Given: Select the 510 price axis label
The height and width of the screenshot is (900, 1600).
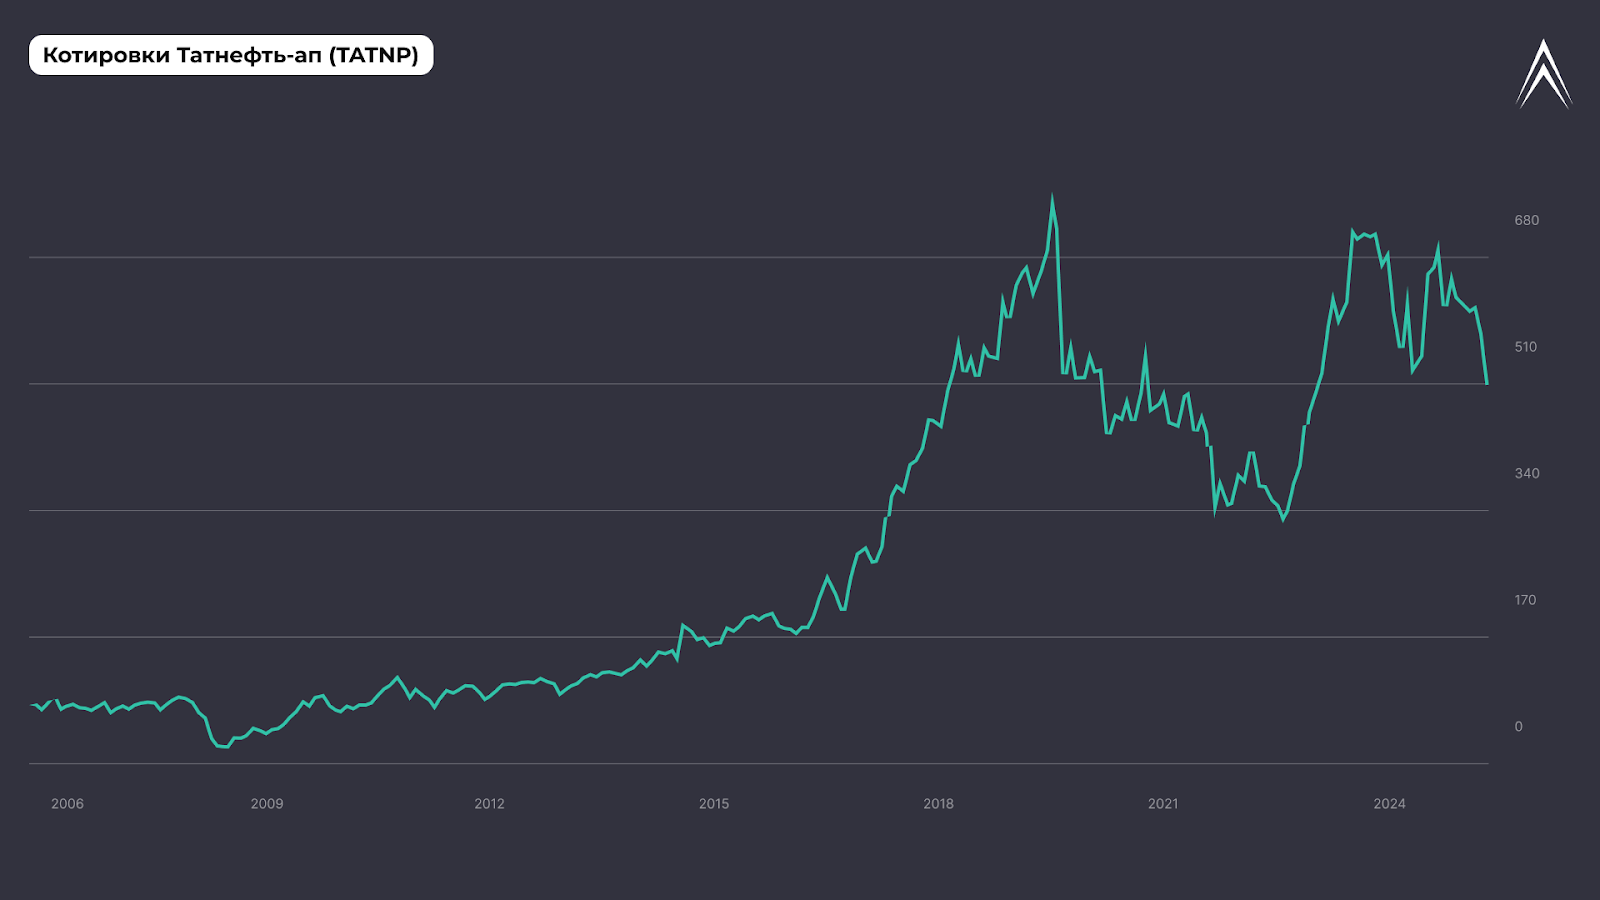Looking at the screenshot, I should click(1526, 347).
